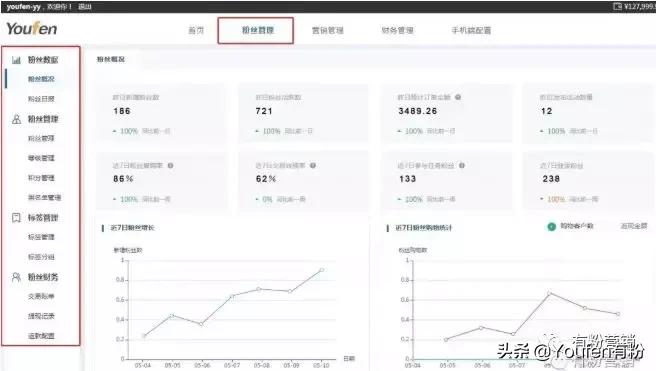Open the highlighted 粉丝概况 sidebar item

point(41,79)
